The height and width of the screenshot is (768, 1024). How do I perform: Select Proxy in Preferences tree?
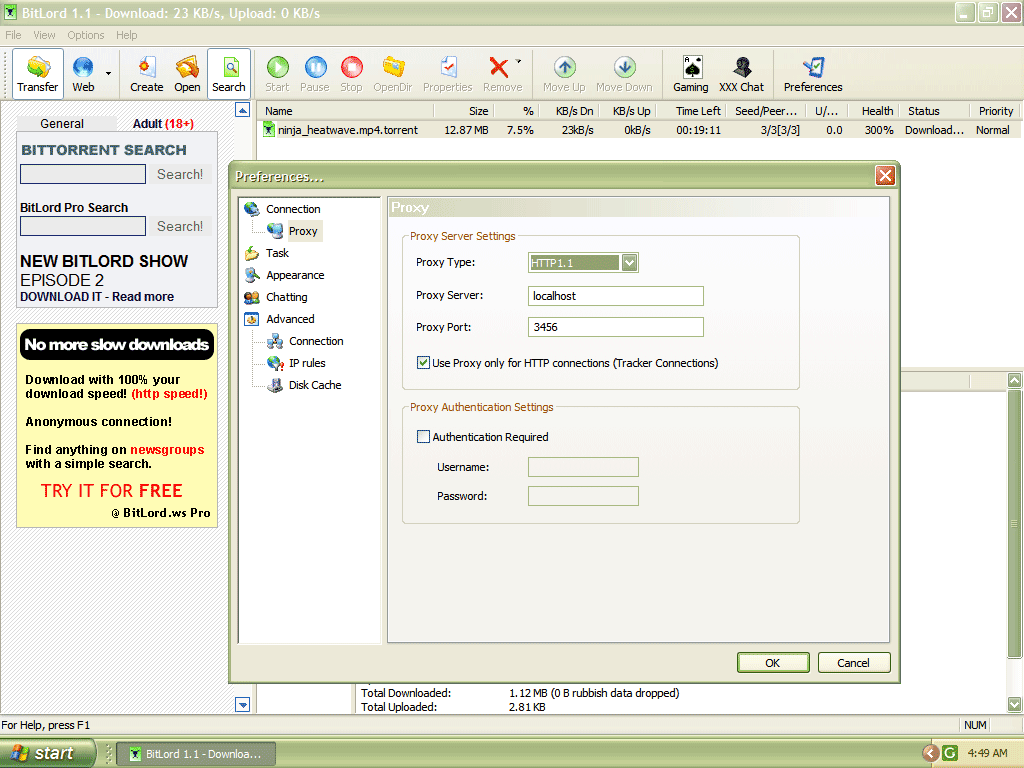coord(302,231)
